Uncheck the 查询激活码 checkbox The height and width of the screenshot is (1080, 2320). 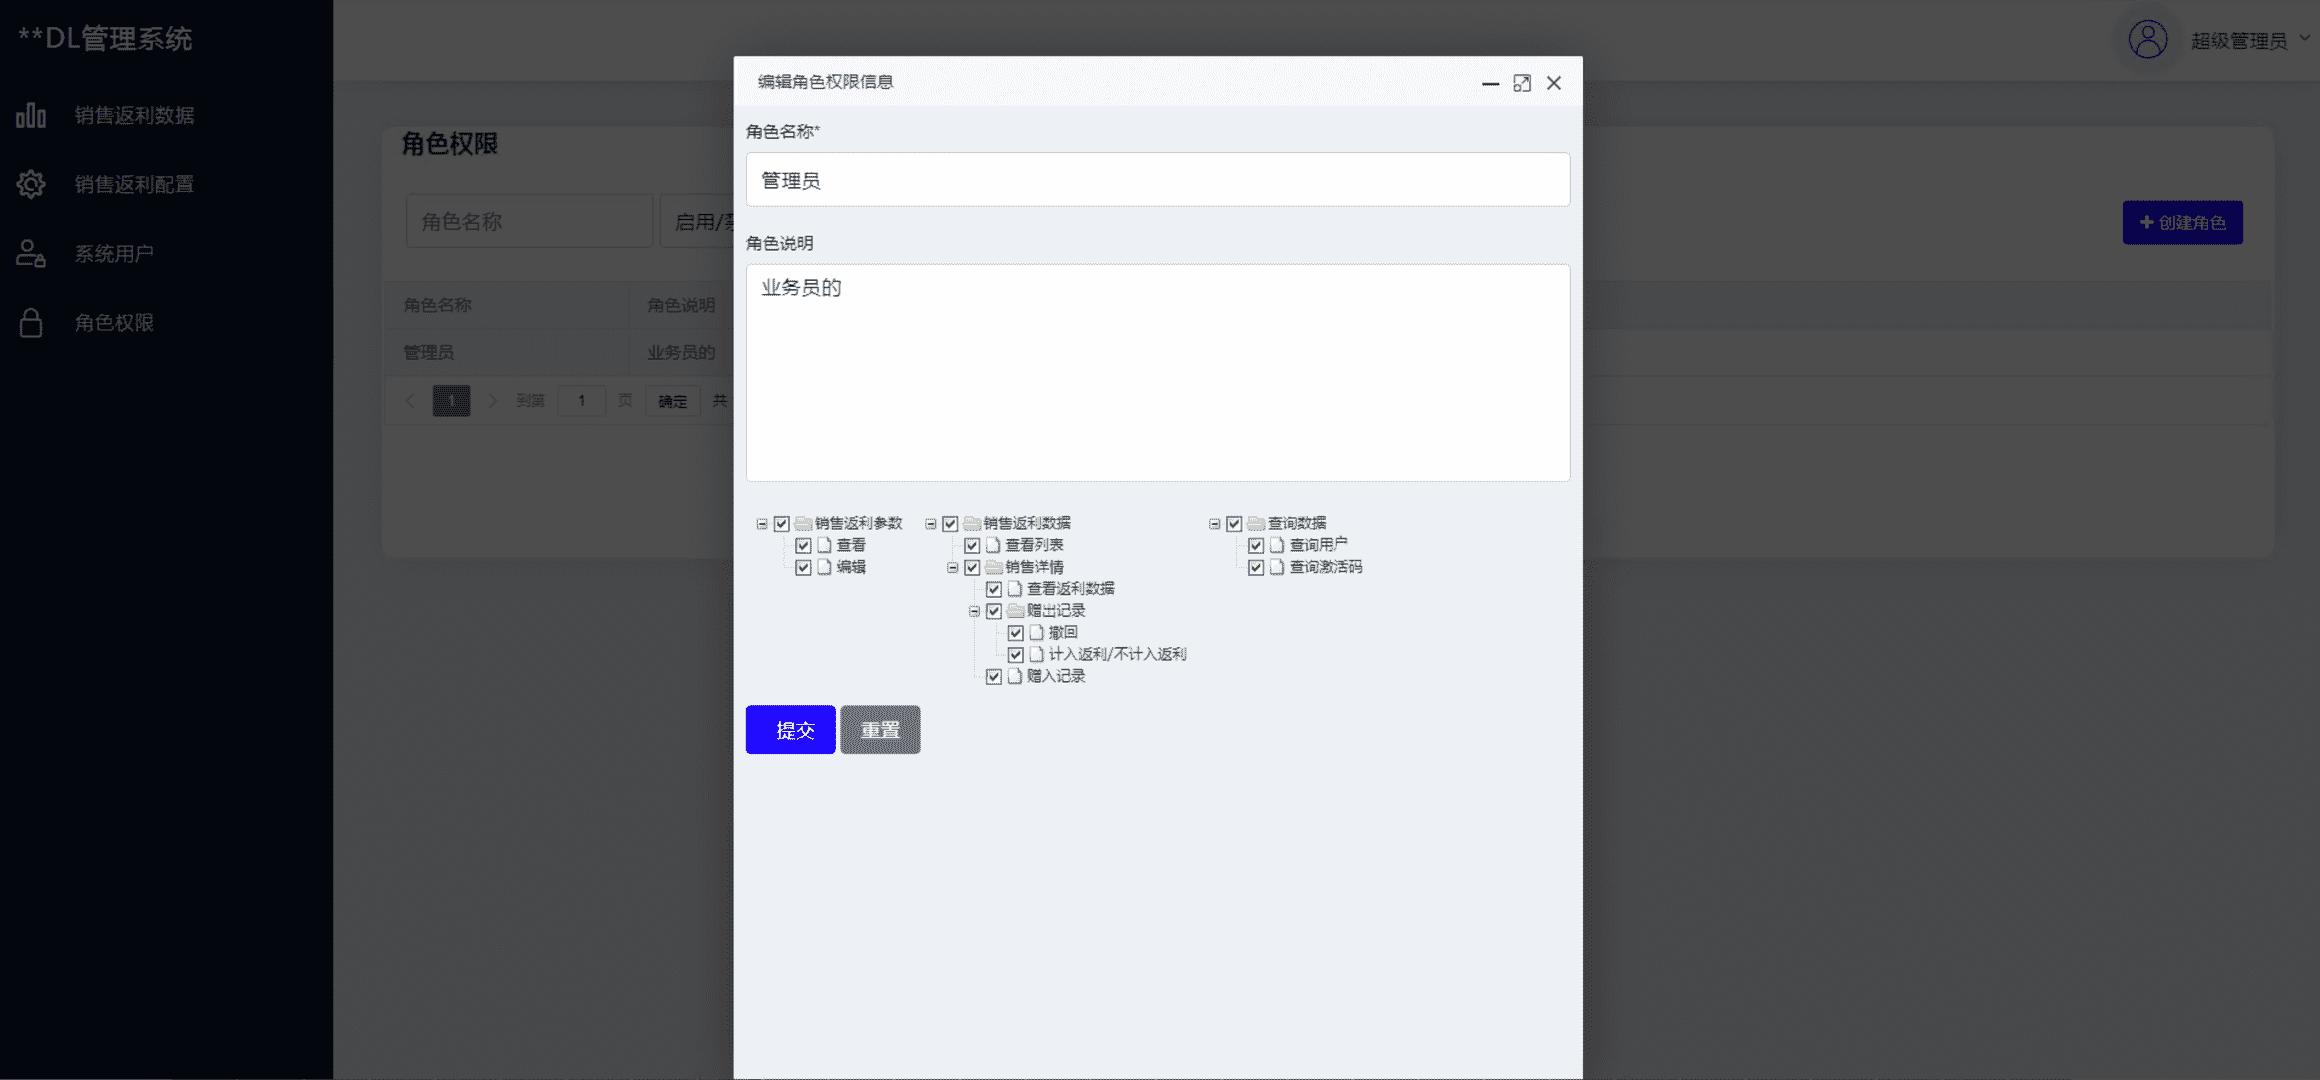(1256, 566)
